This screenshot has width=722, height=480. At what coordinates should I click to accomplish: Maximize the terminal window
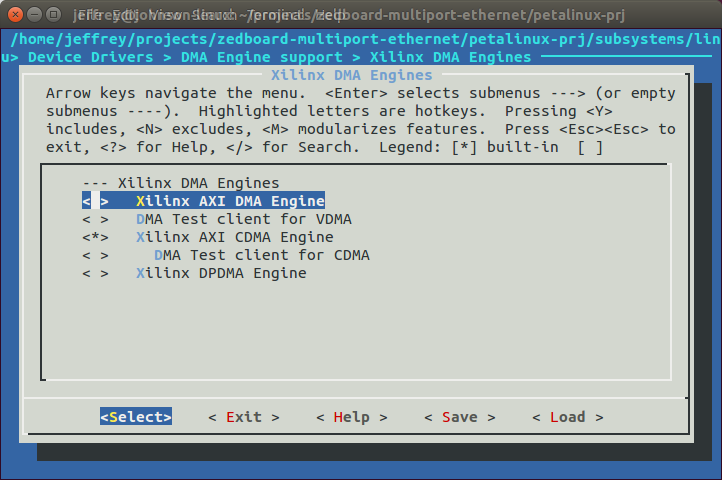coord(54,15)
